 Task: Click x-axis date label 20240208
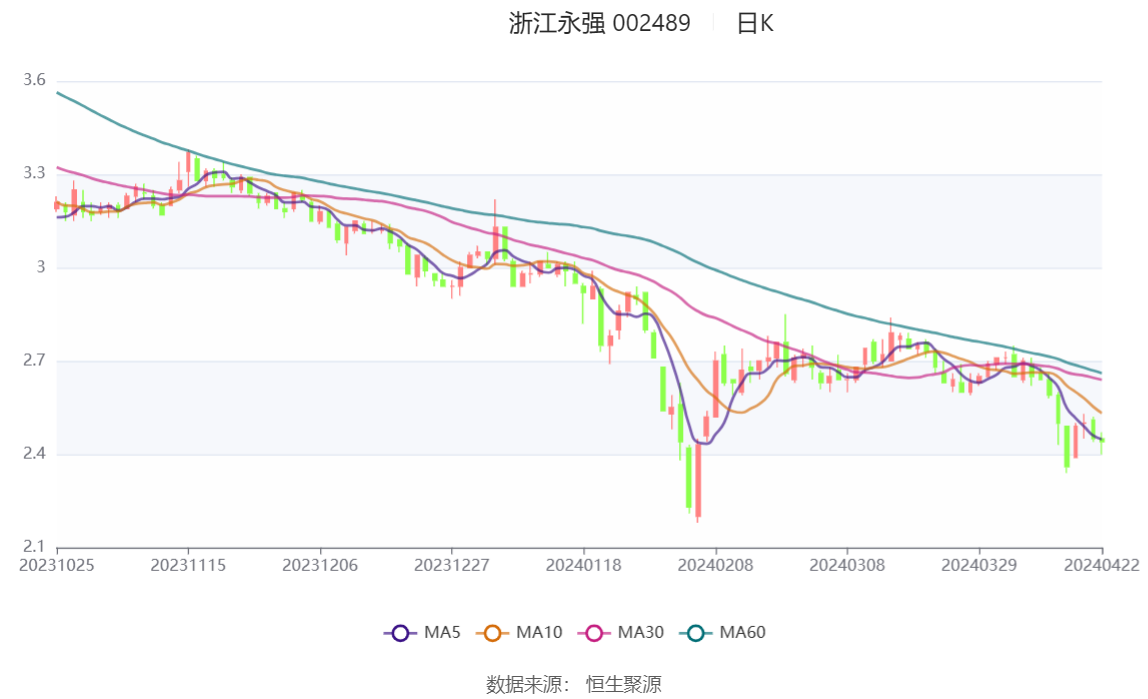[715, 566]
